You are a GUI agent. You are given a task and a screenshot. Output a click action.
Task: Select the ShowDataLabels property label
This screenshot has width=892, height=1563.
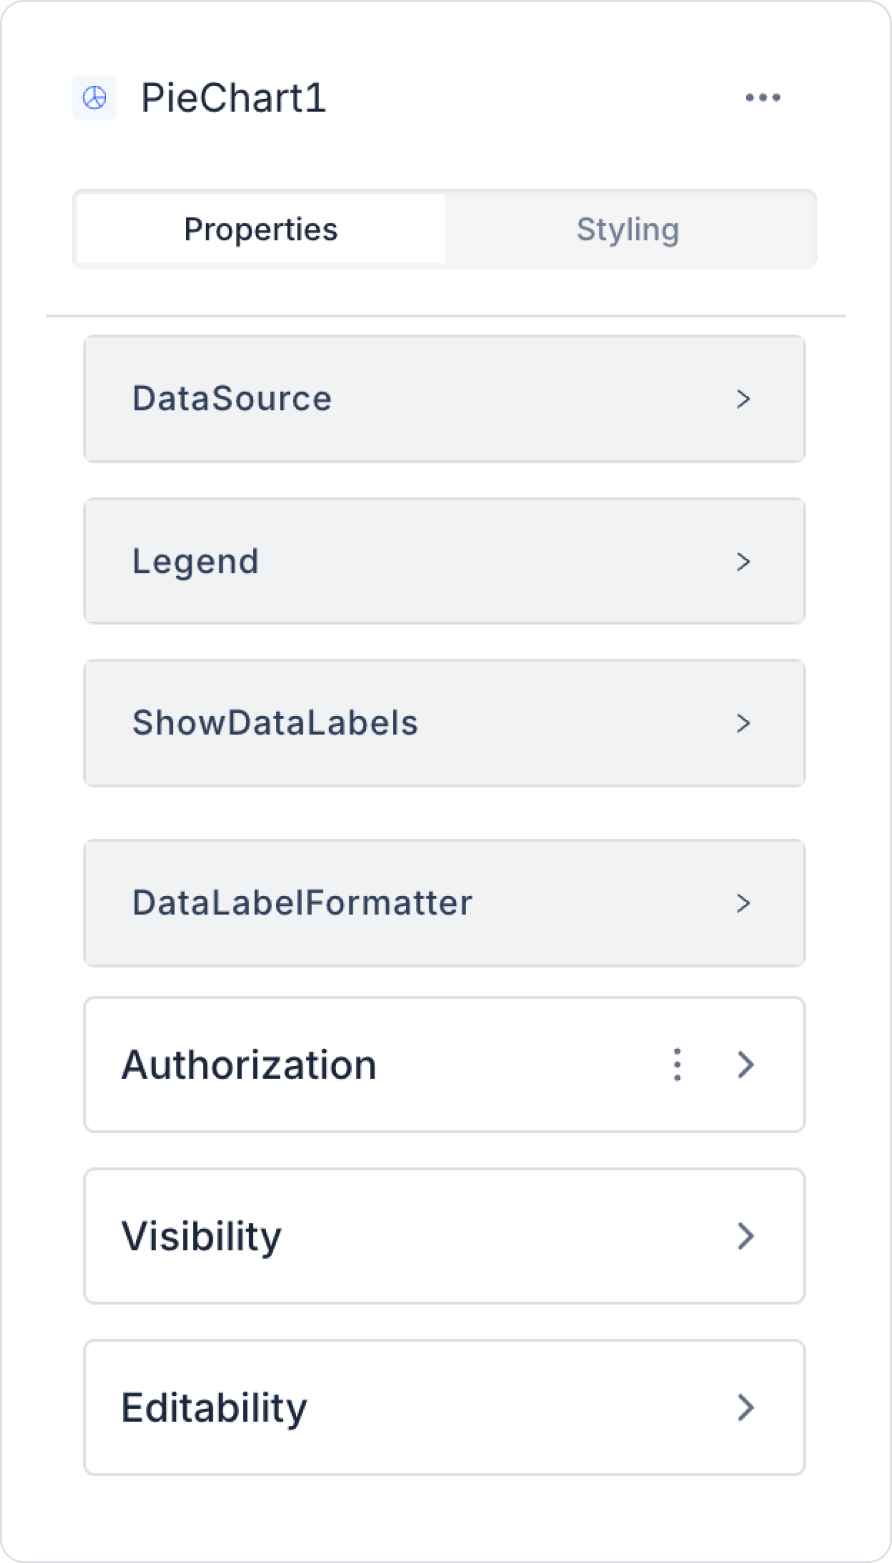click(275, 723)
